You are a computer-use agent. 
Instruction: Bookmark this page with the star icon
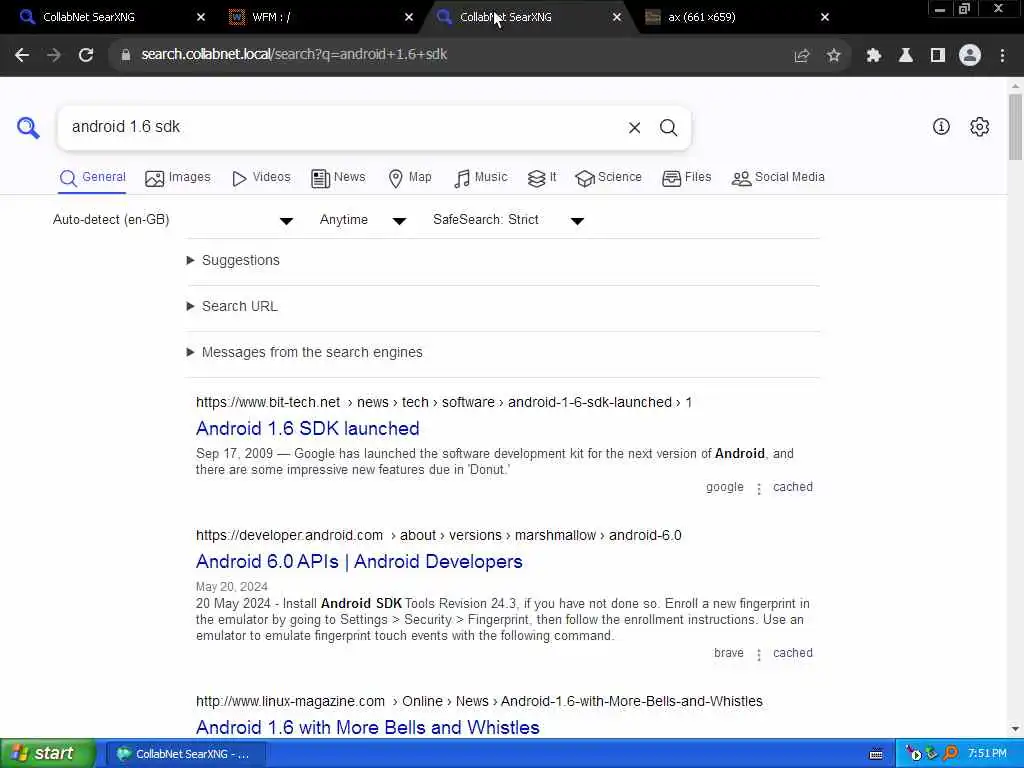tap(833, 56)
